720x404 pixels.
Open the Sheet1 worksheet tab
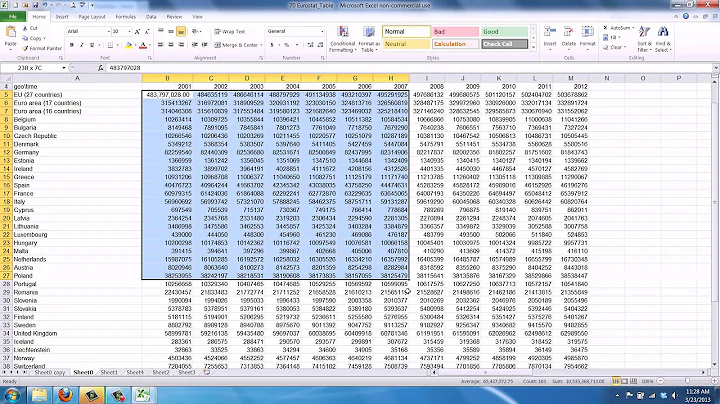coord(109,373)
